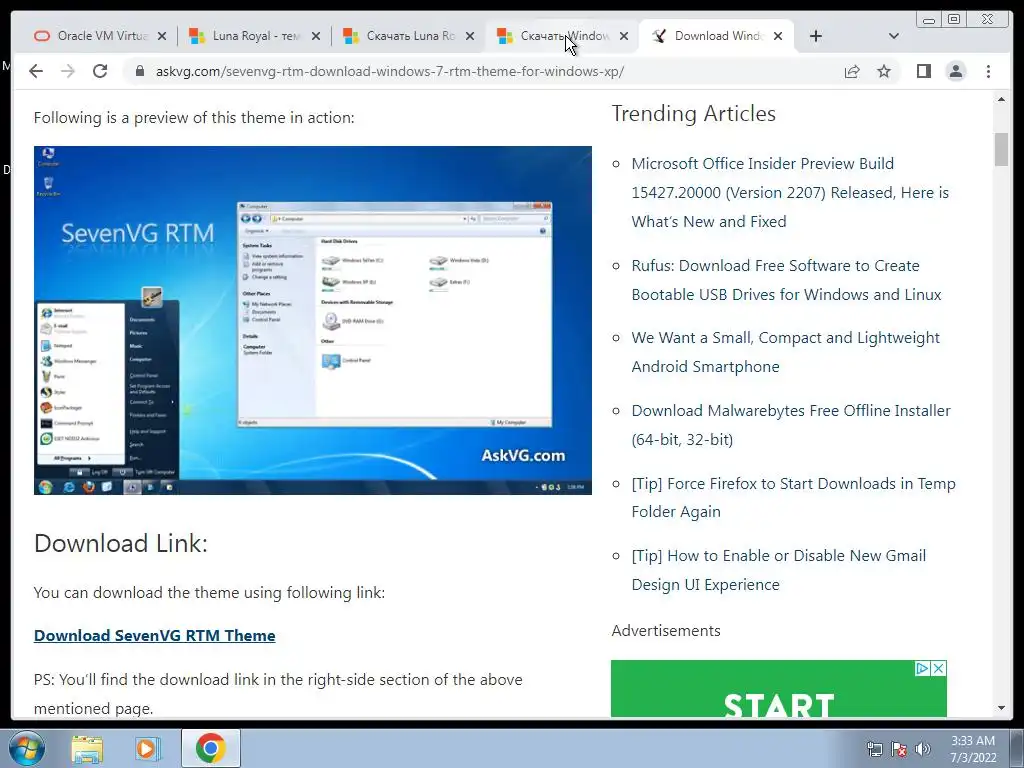The image size is (1024, 768).
Task: Open Windows Explorer from taskbar
Action: pos(87,748)
